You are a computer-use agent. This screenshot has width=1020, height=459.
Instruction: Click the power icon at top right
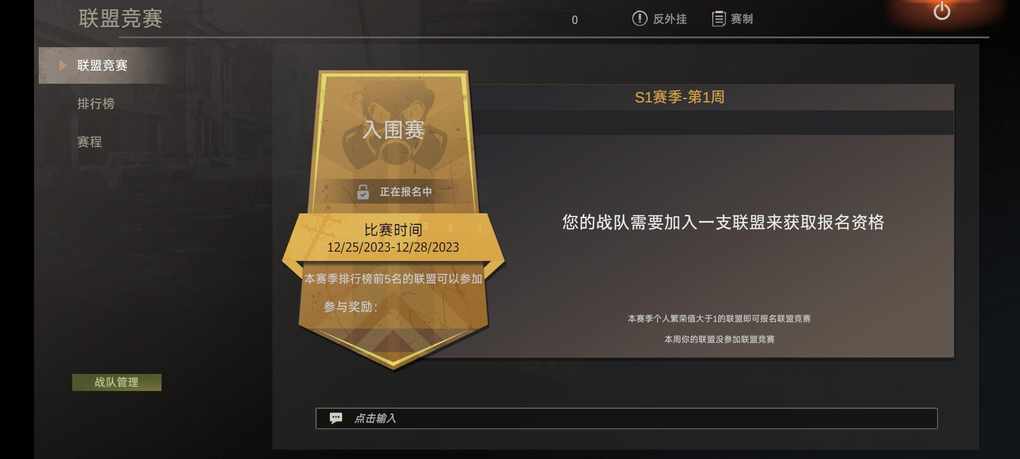coord(941,11)
